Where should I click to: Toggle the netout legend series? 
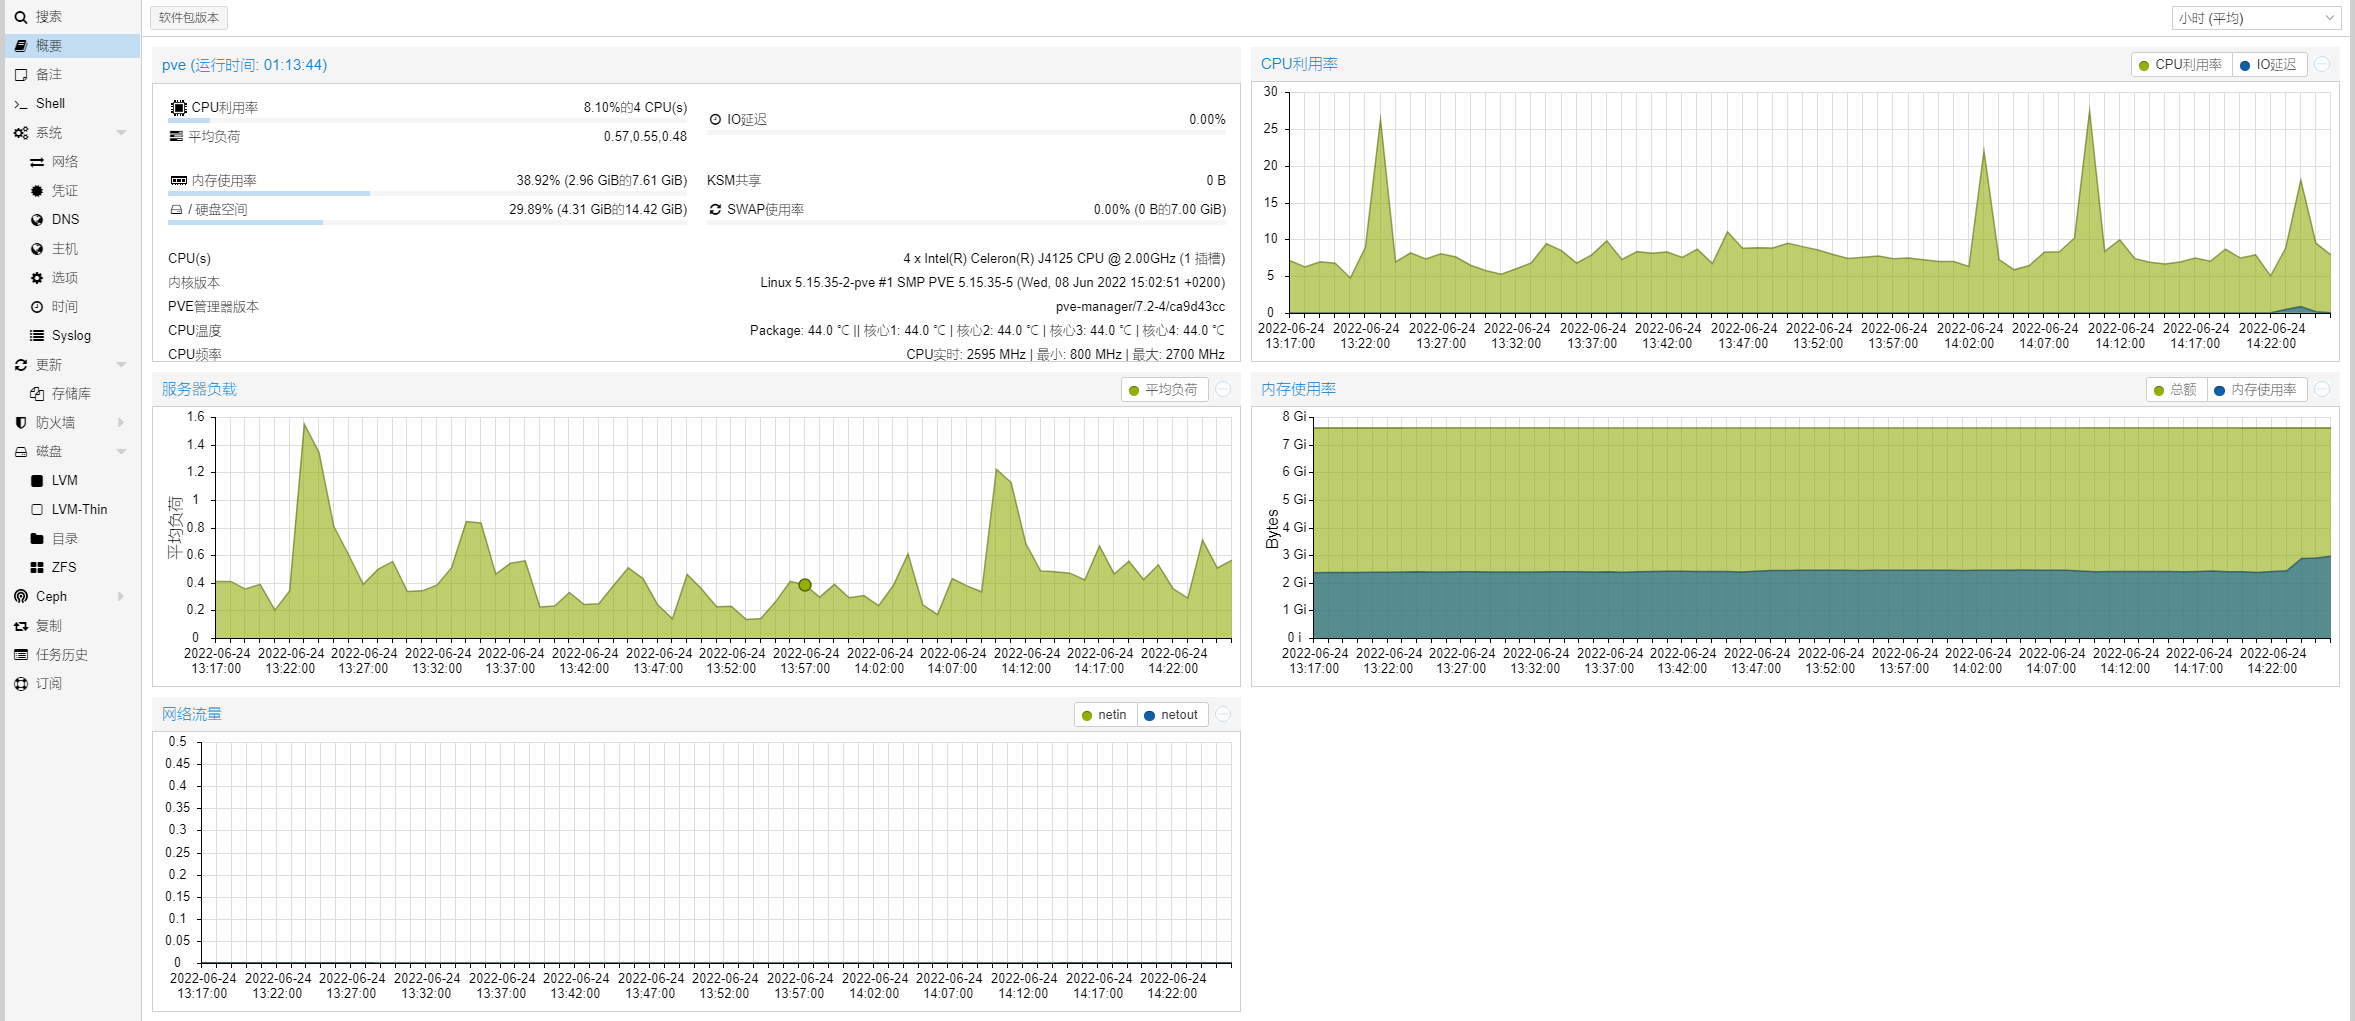[1172, 715]
